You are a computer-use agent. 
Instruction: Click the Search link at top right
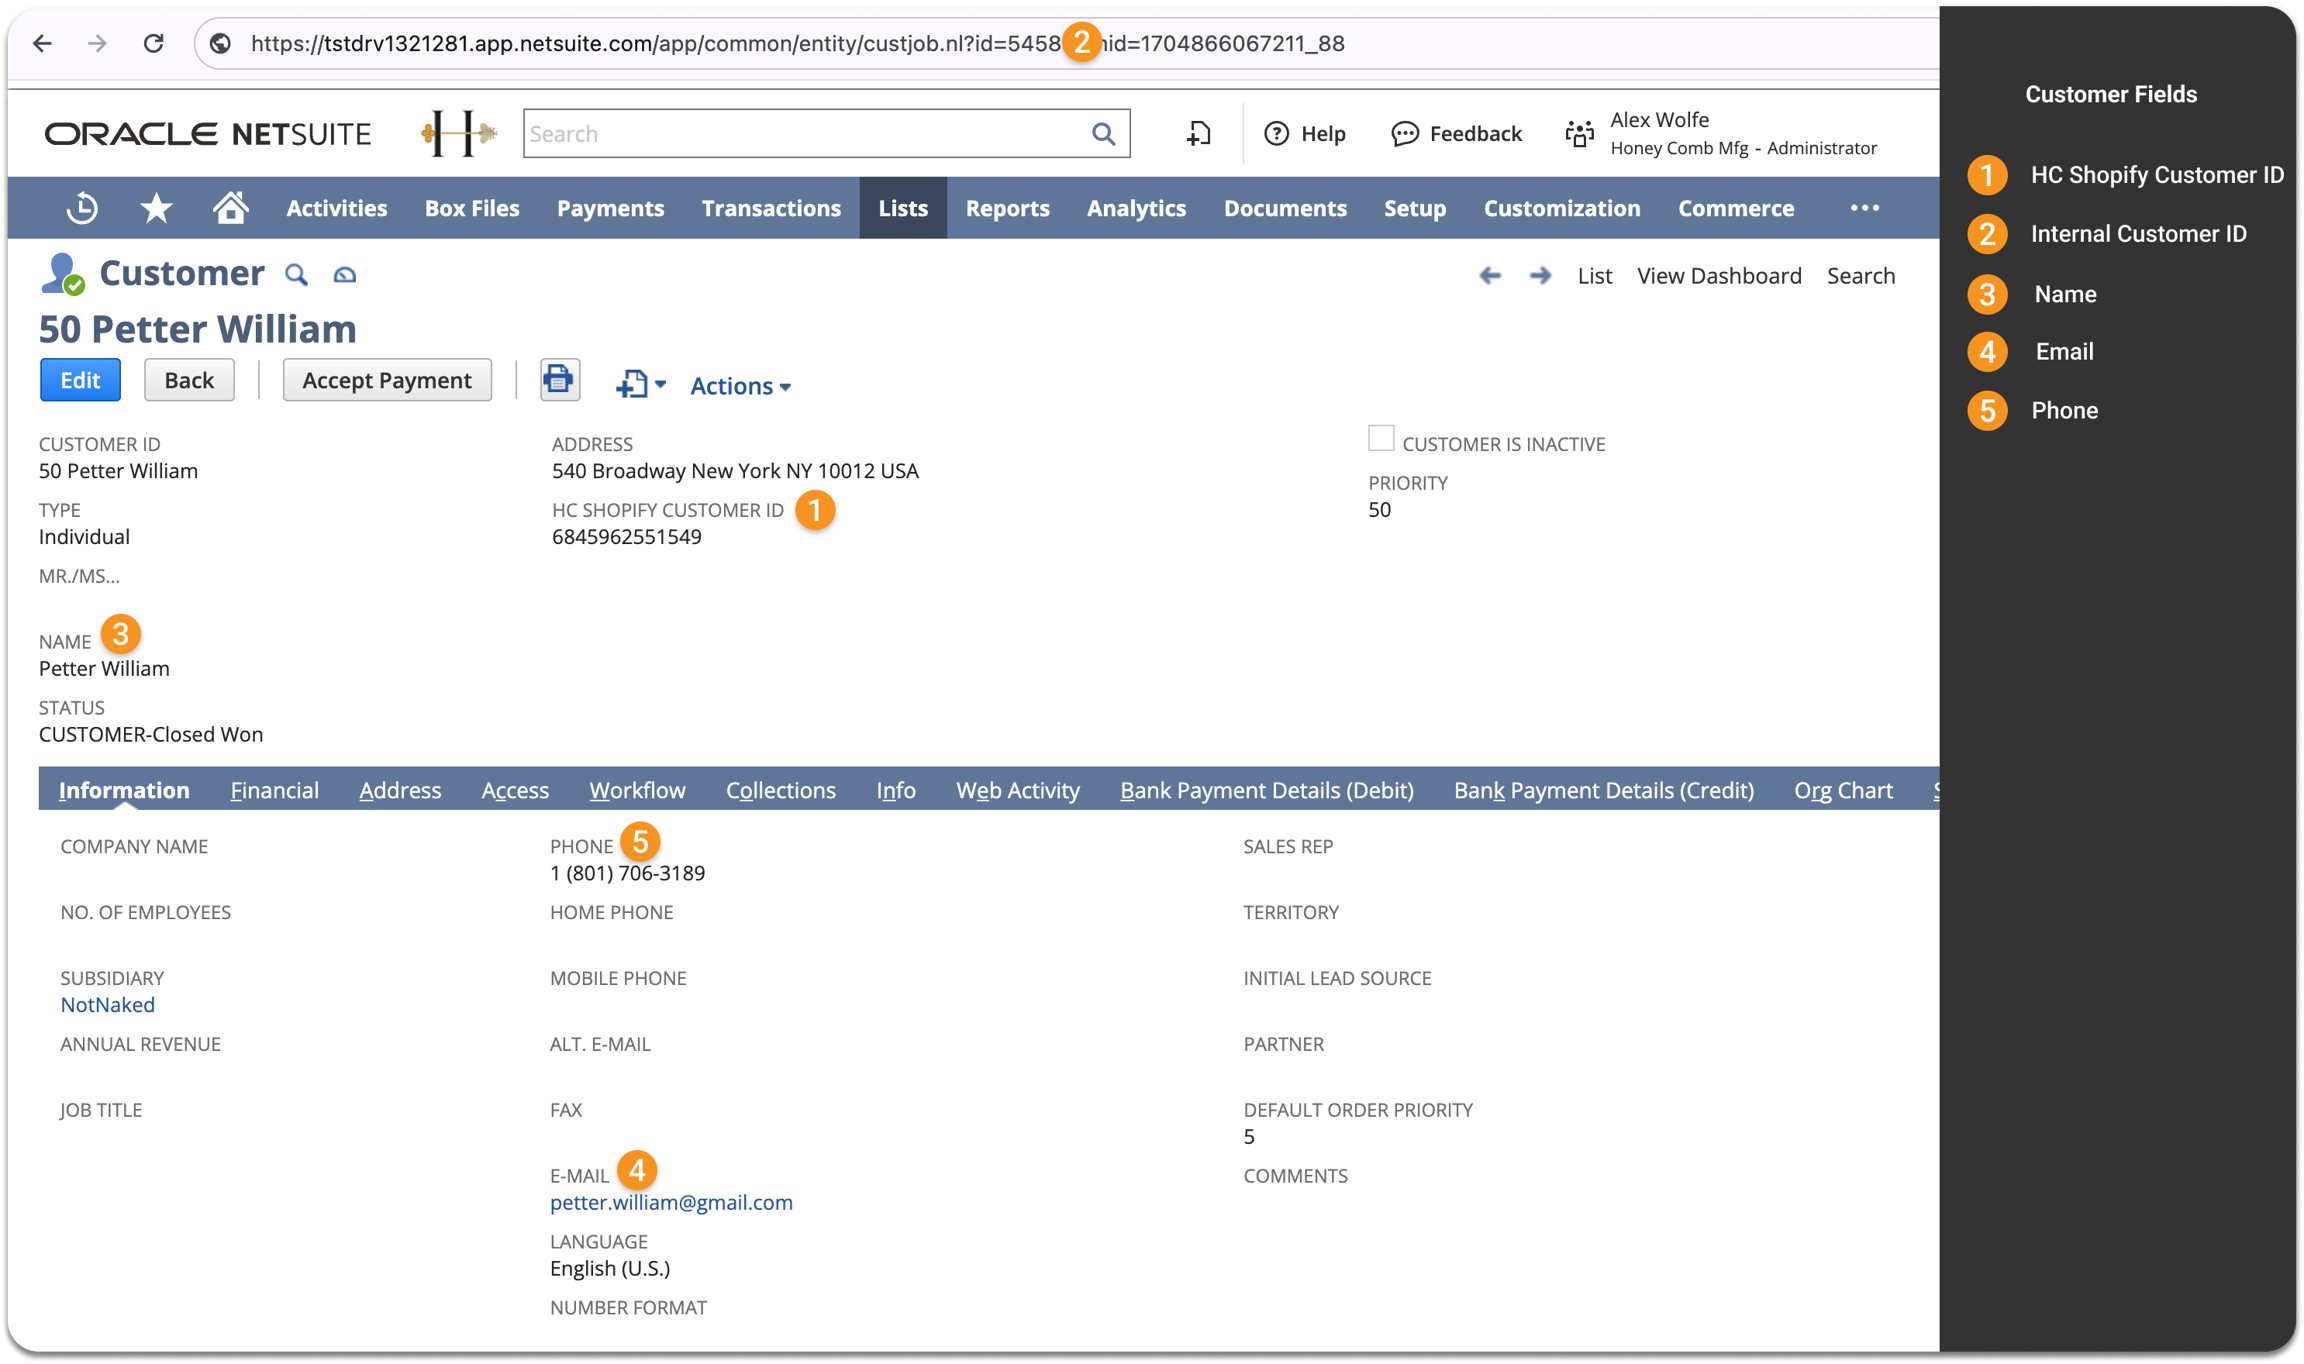(x=1860, y=275)
